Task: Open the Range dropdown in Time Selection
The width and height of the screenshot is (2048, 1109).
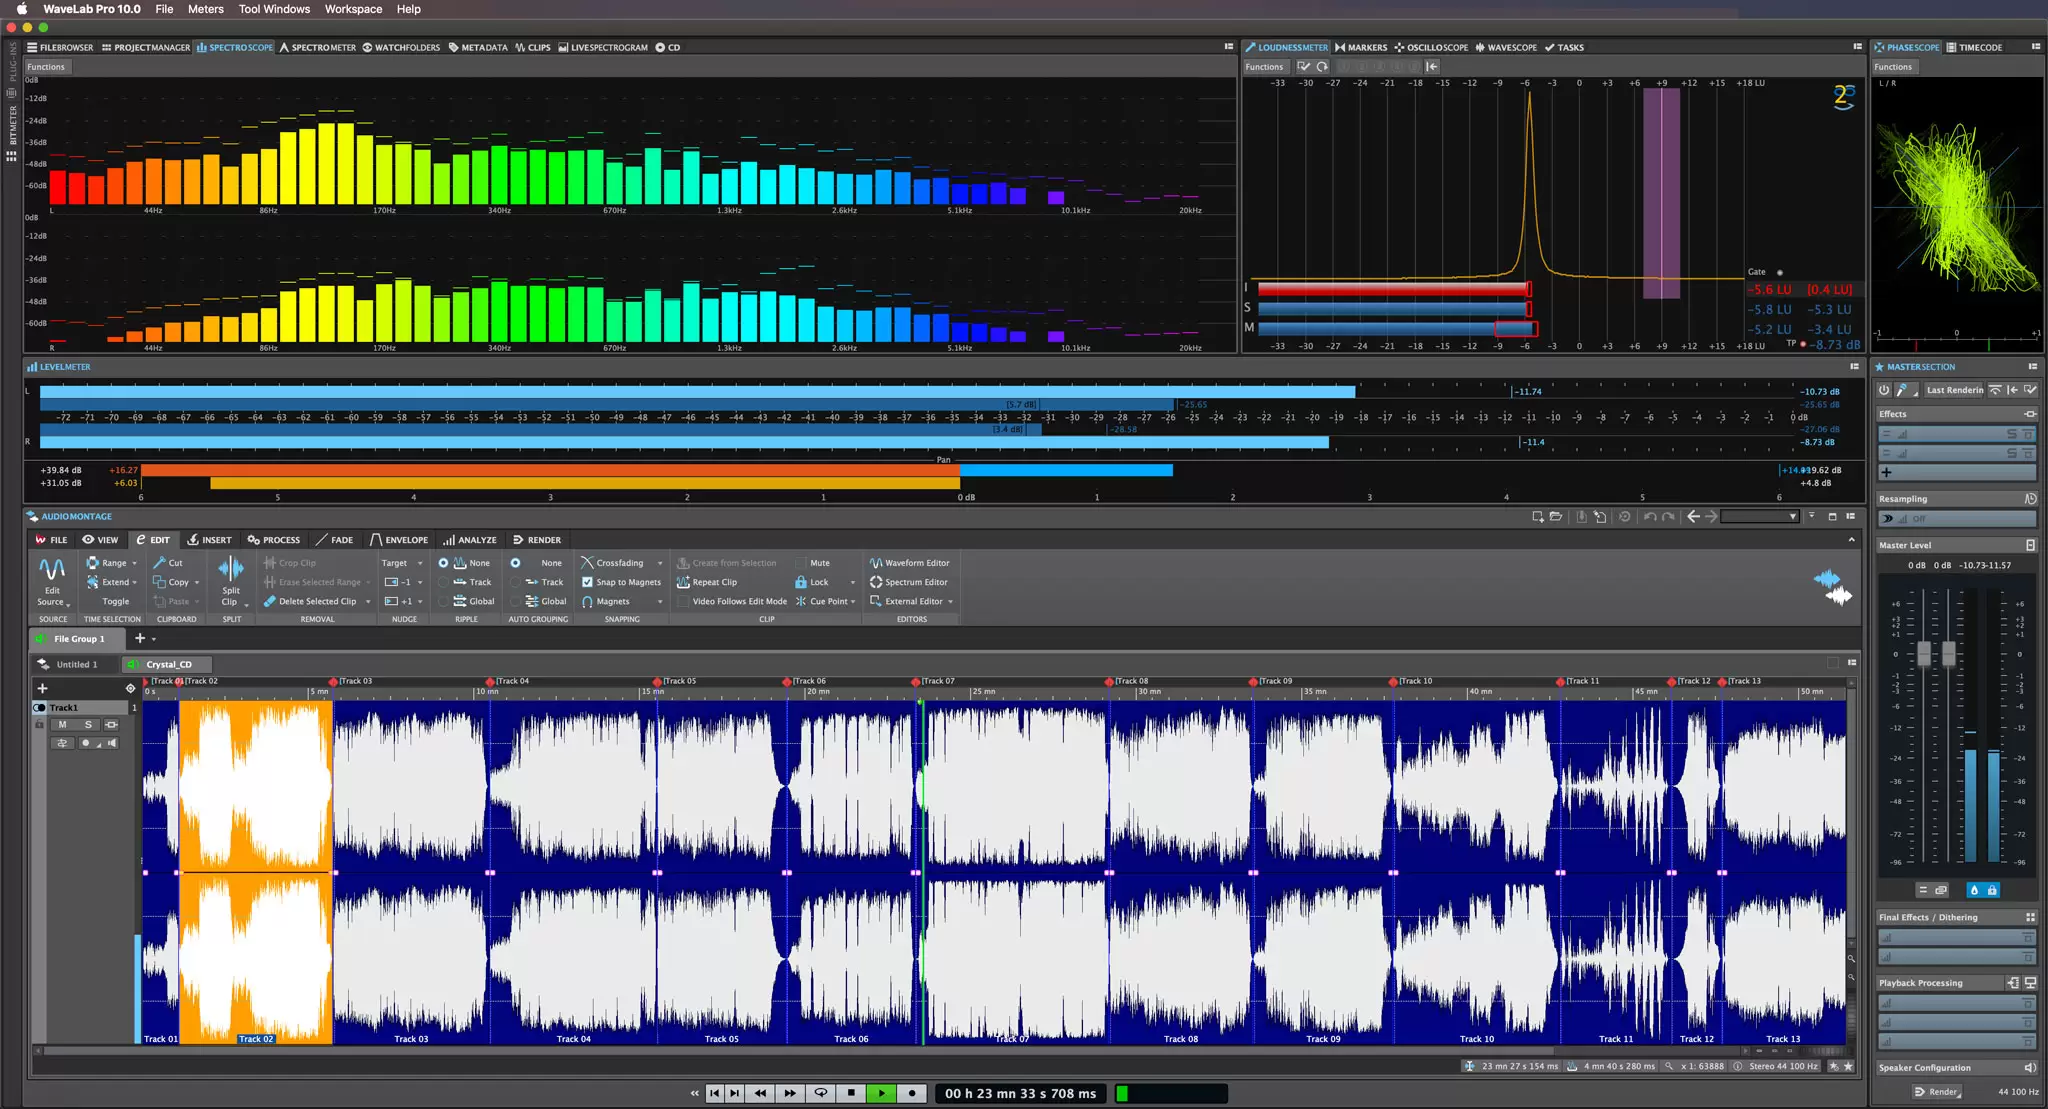Action: (x=134, y=563)
